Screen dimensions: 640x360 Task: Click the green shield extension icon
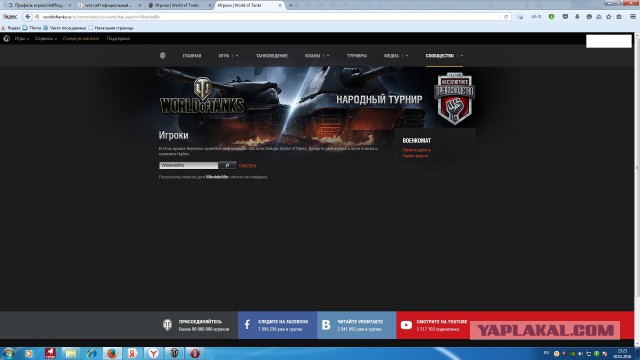tap(551, 17)
